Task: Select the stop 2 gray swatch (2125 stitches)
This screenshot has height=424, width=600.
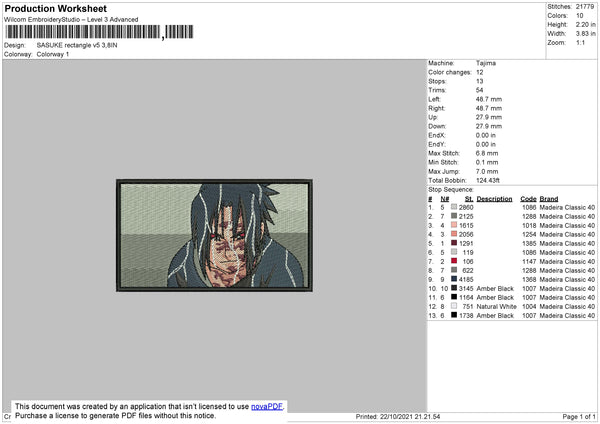Action: (454, 216)
